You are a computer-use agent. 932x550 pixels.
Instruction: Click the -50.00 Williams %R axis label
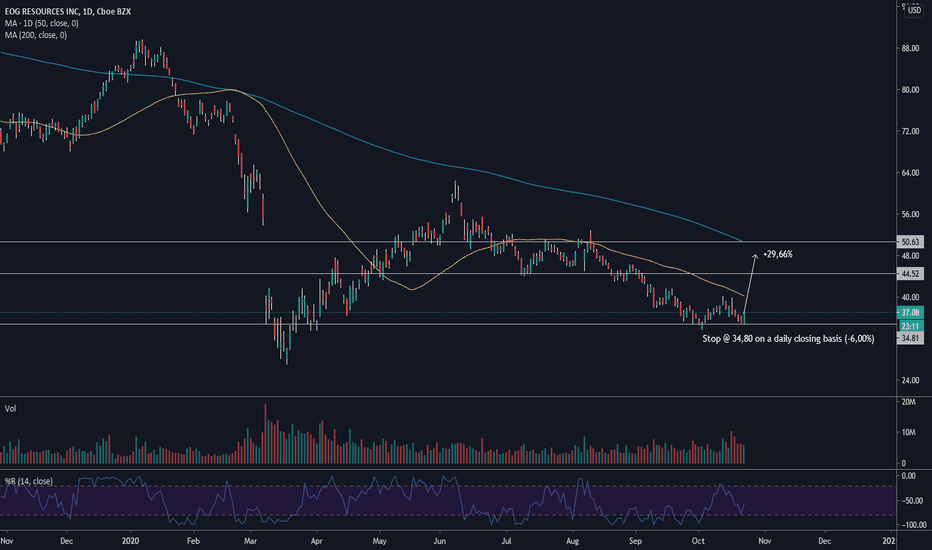(913, 501)
